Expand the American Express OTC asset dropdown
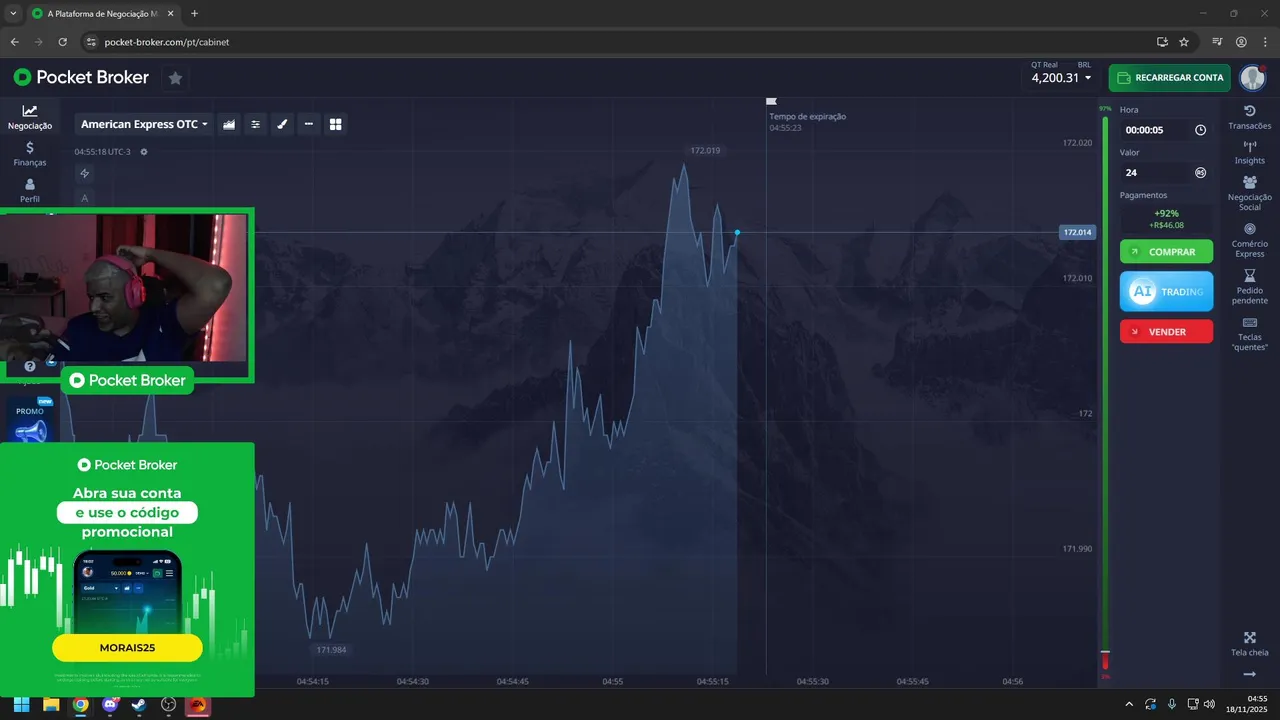1280x720 pixels. pos(145,124)
